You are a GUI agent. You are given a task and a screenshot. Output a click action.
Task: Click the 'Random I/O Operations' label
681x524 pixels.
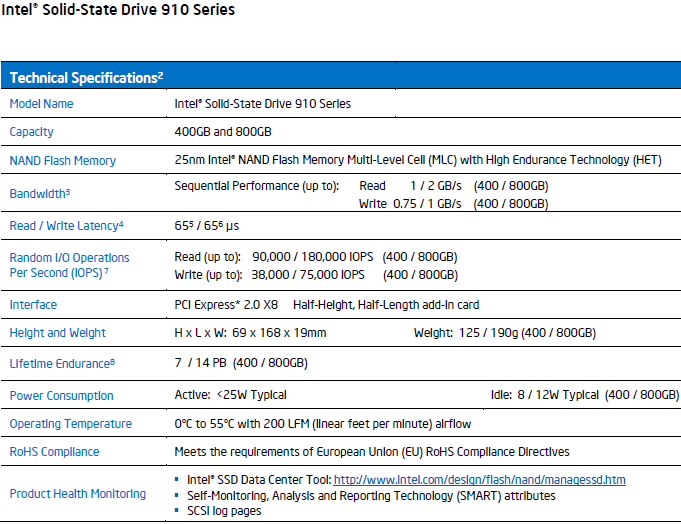pyautogui.click(x=69, y=265)
